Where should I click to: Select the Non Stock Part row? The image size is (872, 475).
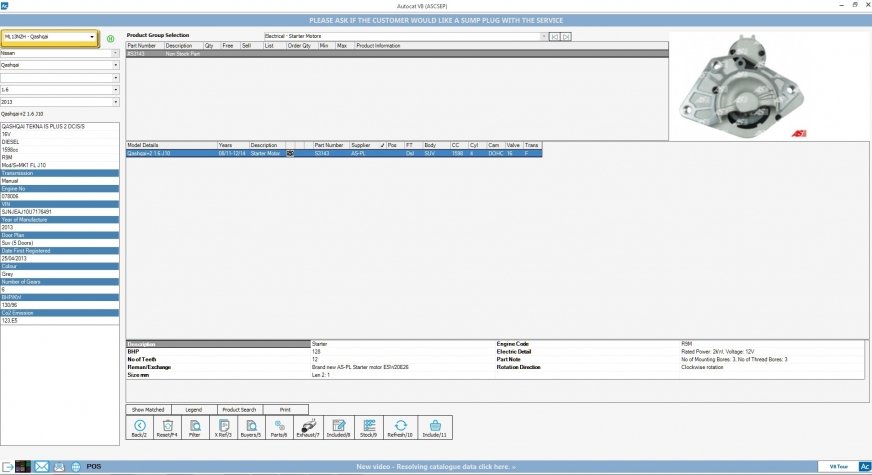(x=397, y=54)
